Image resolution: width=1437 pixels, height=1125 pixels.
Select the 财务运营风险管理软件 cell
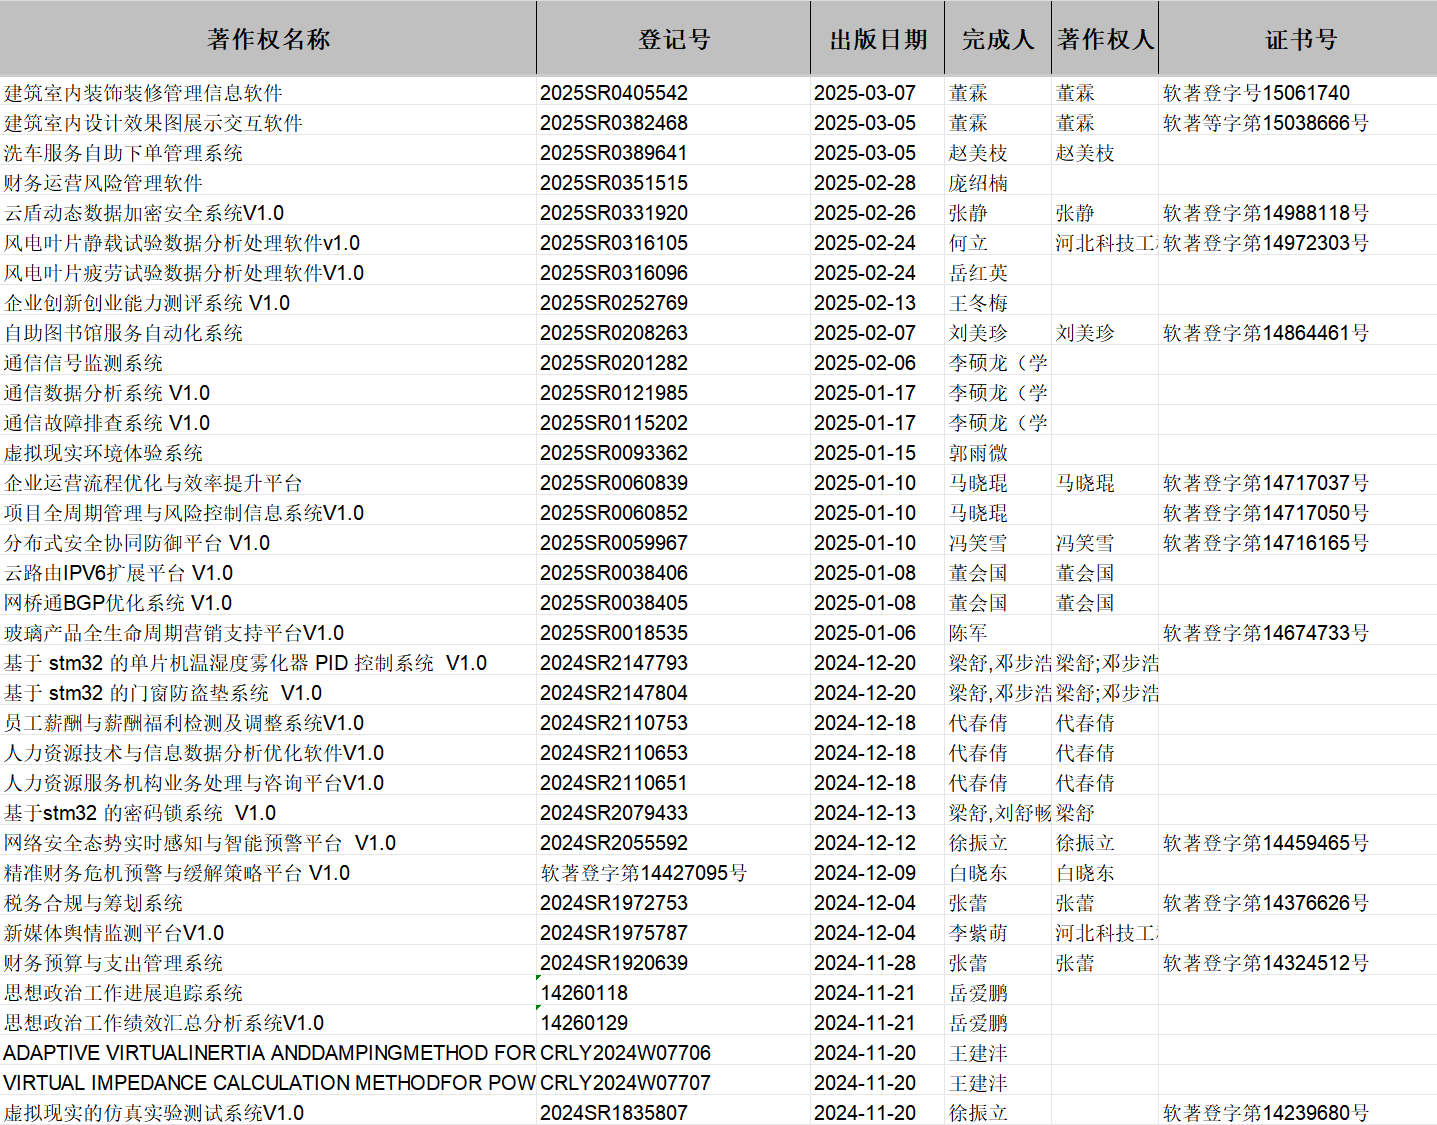[104, 183]
